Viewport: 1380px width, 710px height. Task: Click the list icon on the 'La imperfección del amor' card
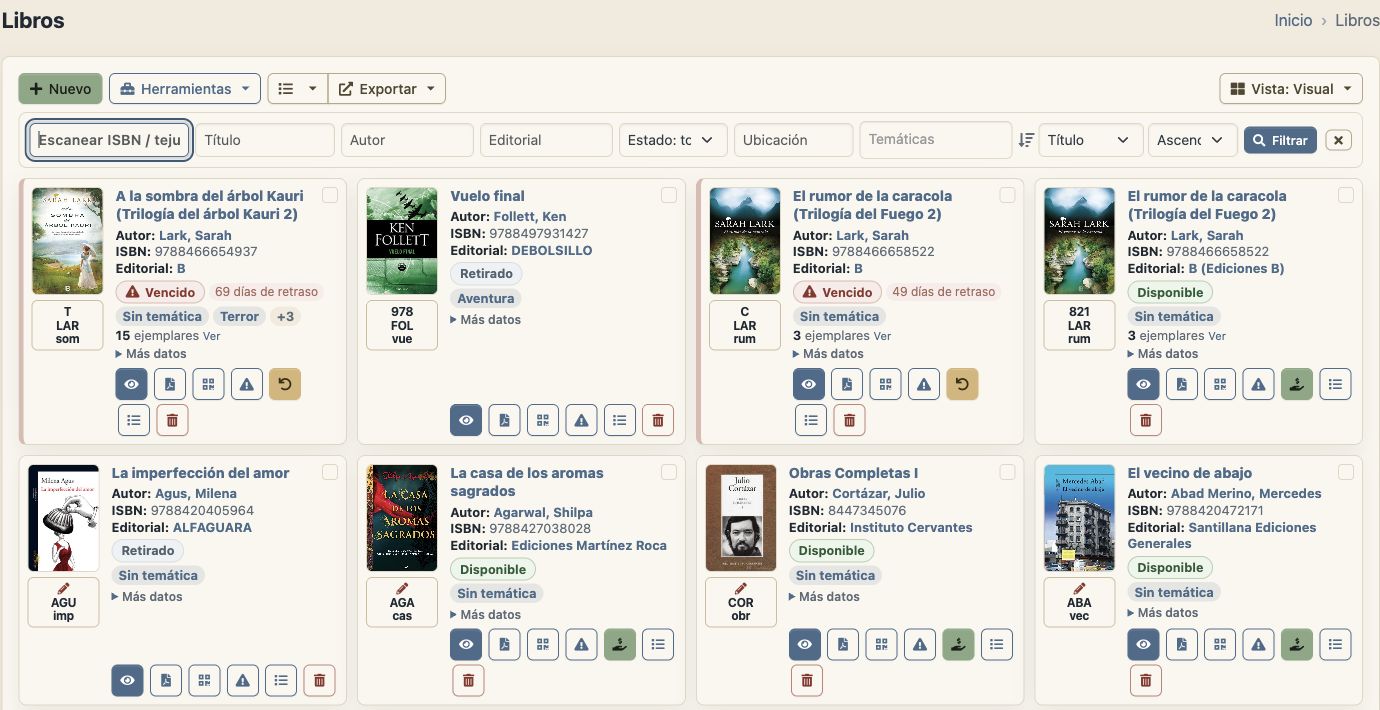(x=281, y=680)
